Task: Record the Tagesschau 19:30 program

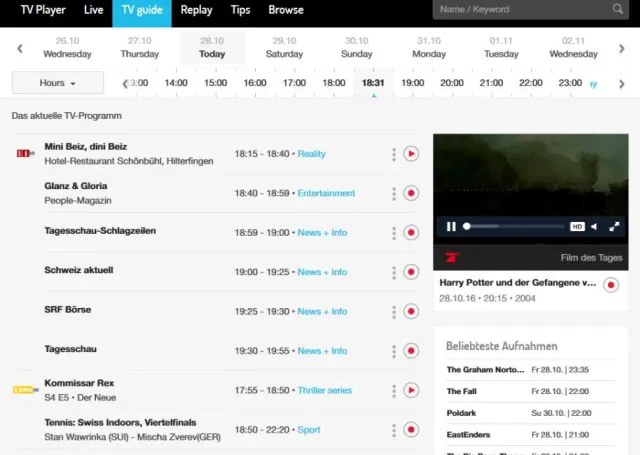Action: tap(411, 351)
